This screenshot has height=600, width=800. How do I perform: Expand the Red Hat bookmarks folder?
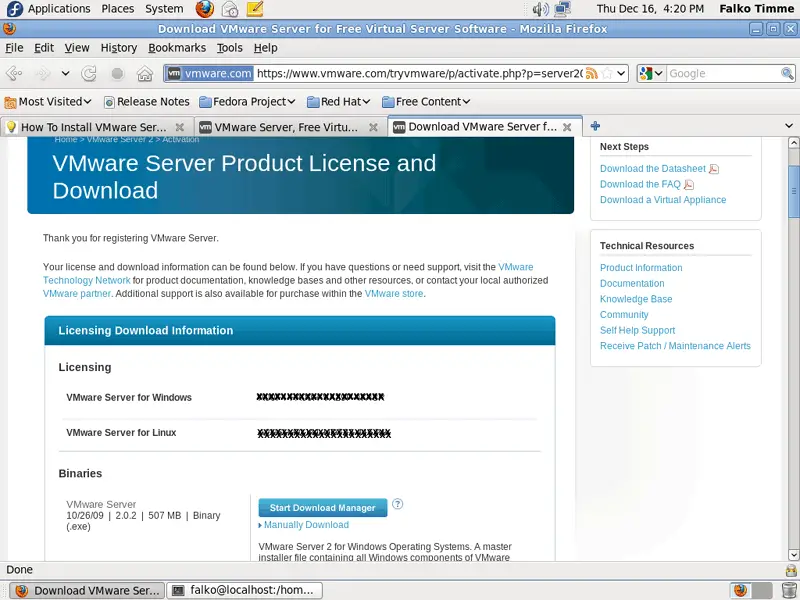[339, 102]
